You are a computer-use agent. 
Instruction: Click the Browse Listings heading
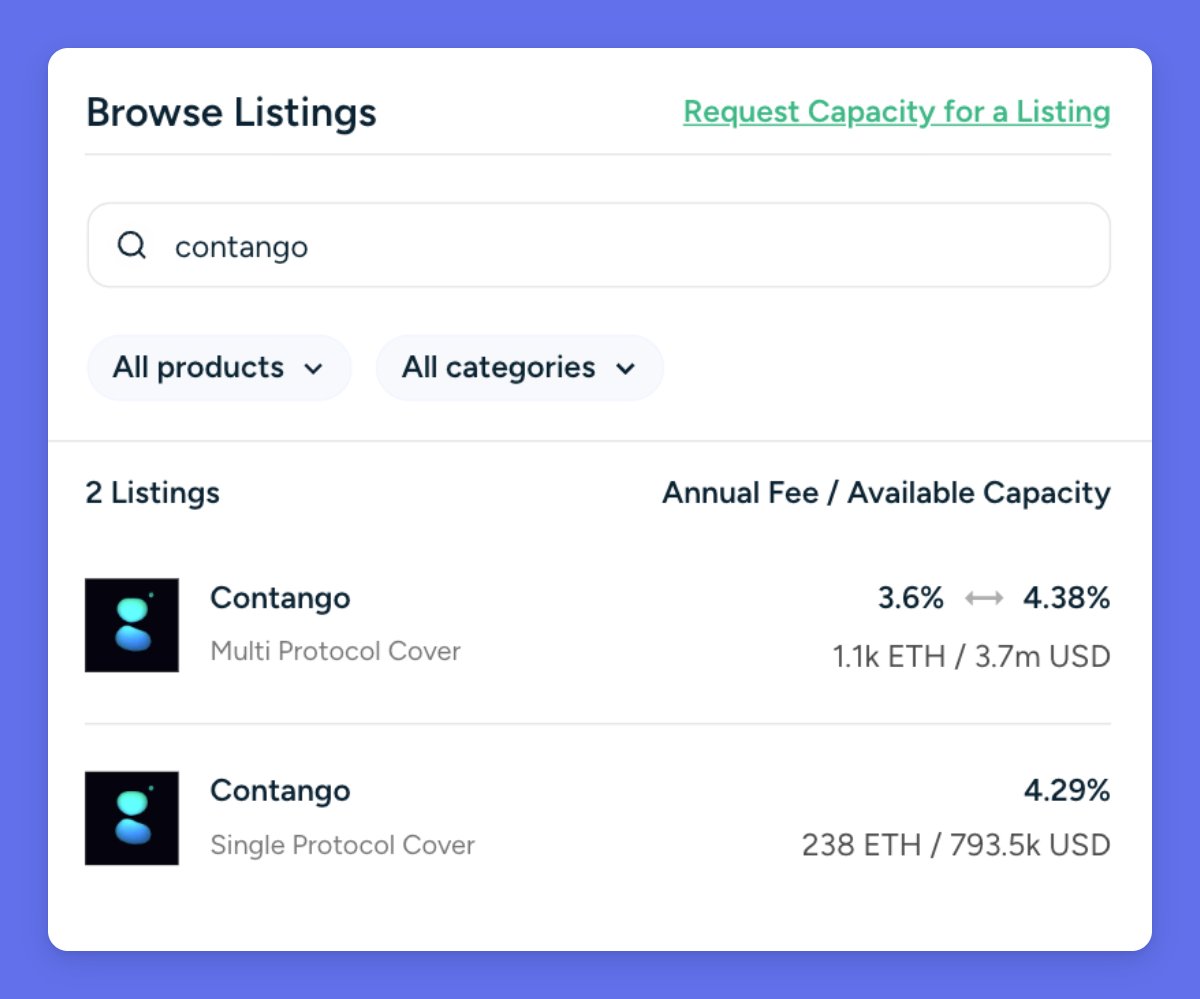pyautogui.click(x=231, y=112)
